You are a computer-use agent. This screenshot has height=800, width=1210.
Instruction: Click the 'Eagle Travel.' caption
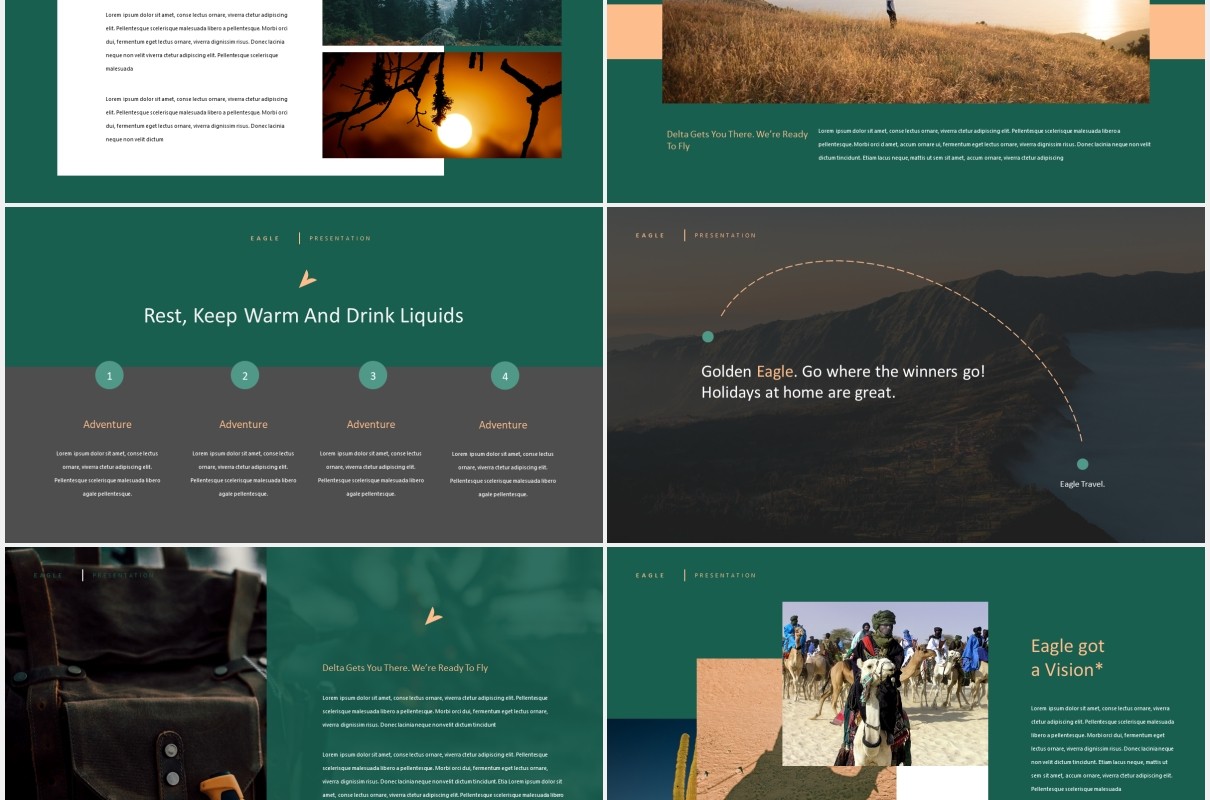tap(1082, 484)
